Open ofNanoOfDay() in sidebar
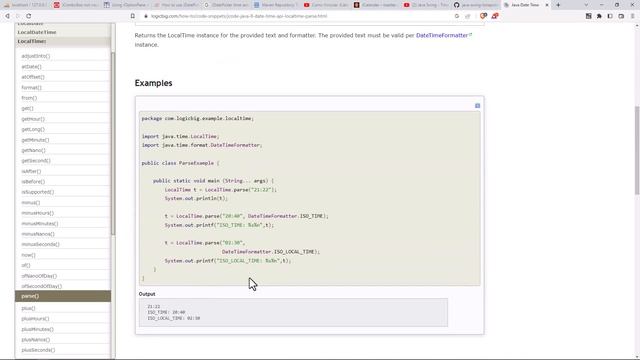This screenshot has height=360, width=640. [x=39, y=276]
